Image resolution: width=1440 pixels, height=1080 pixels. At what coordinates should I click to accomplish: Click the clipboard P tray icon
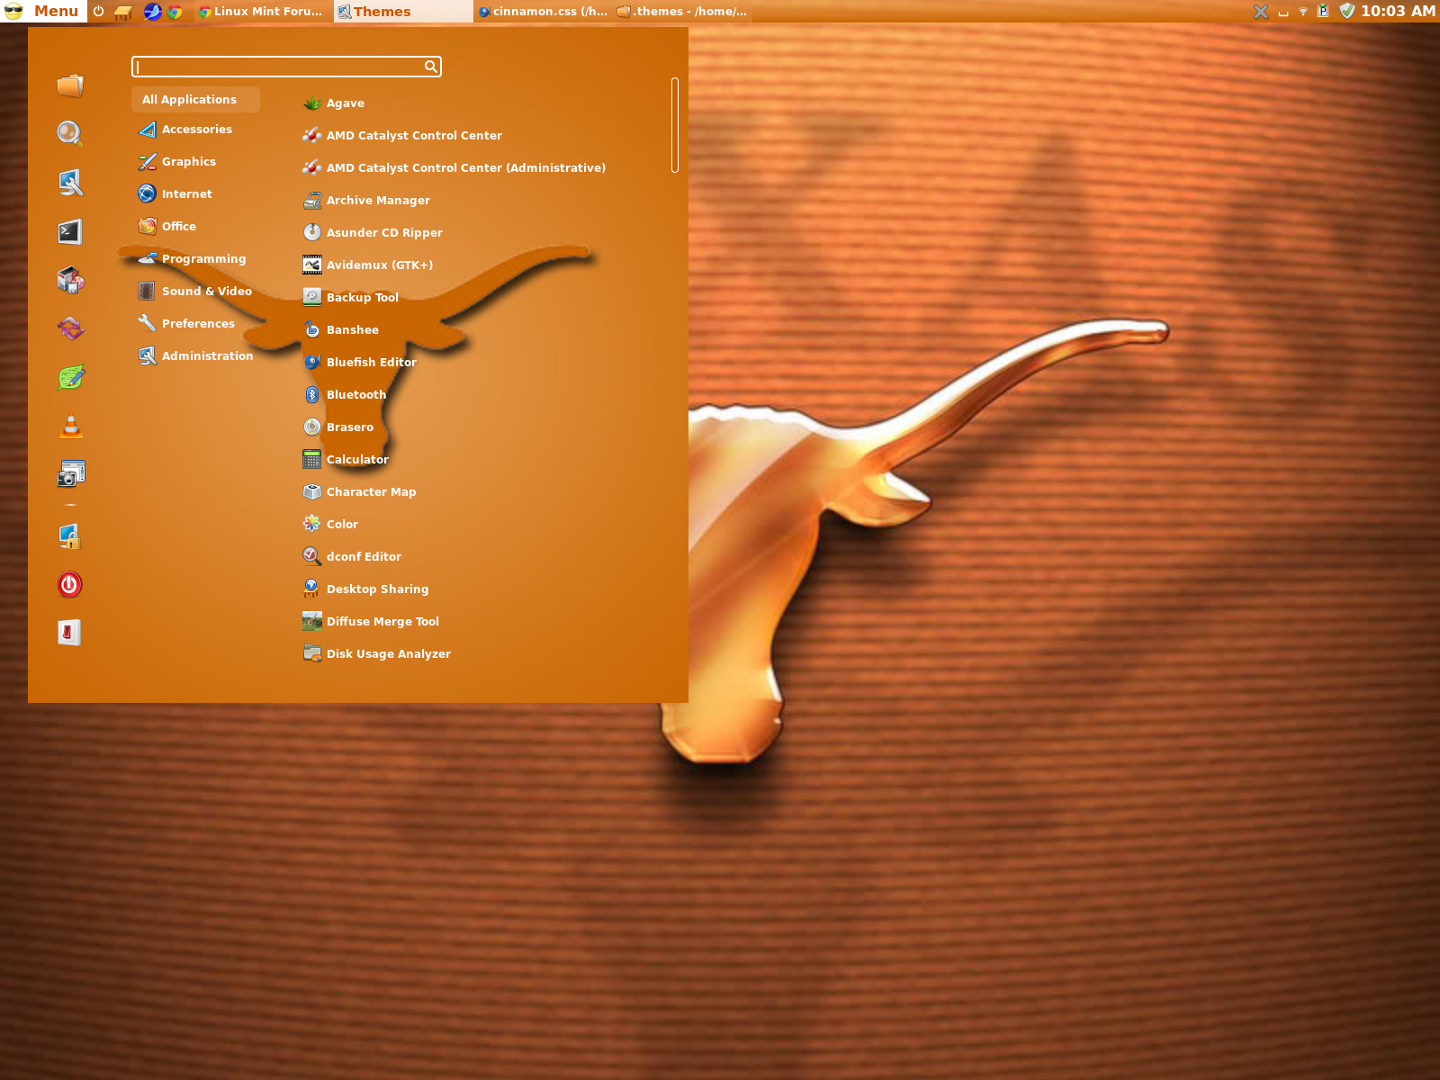coord(1323,11)
